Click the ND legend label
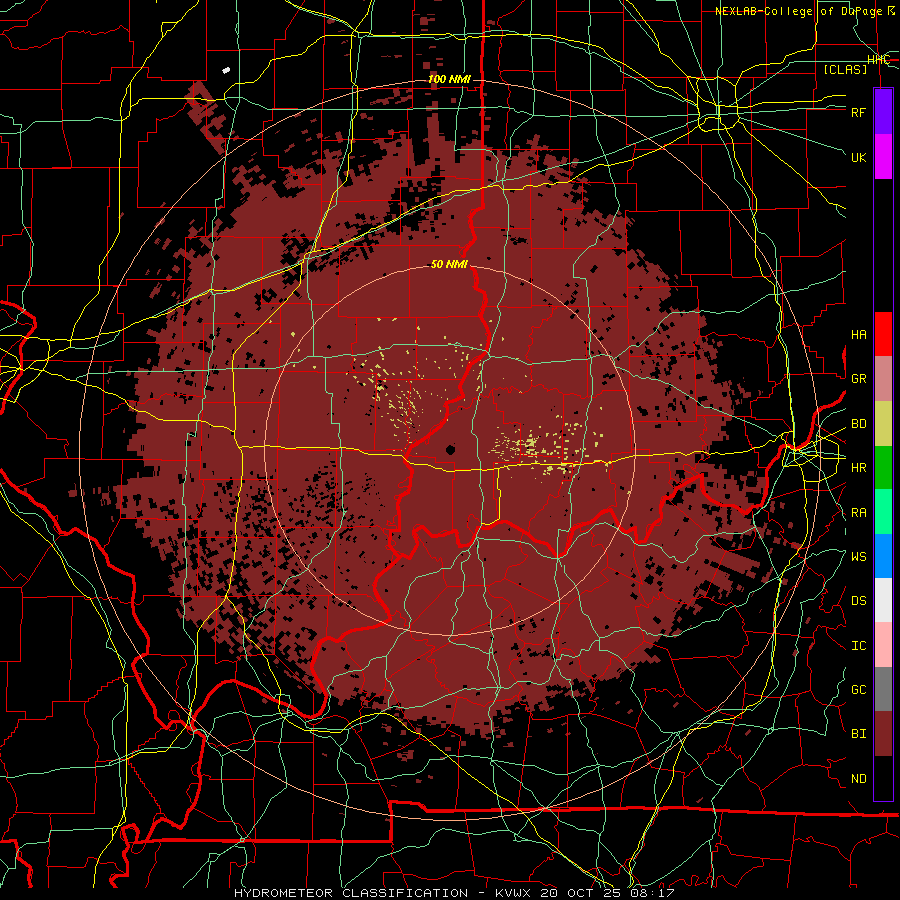The height and width of the screenshot is (900, 900). (x=858, y=779)
